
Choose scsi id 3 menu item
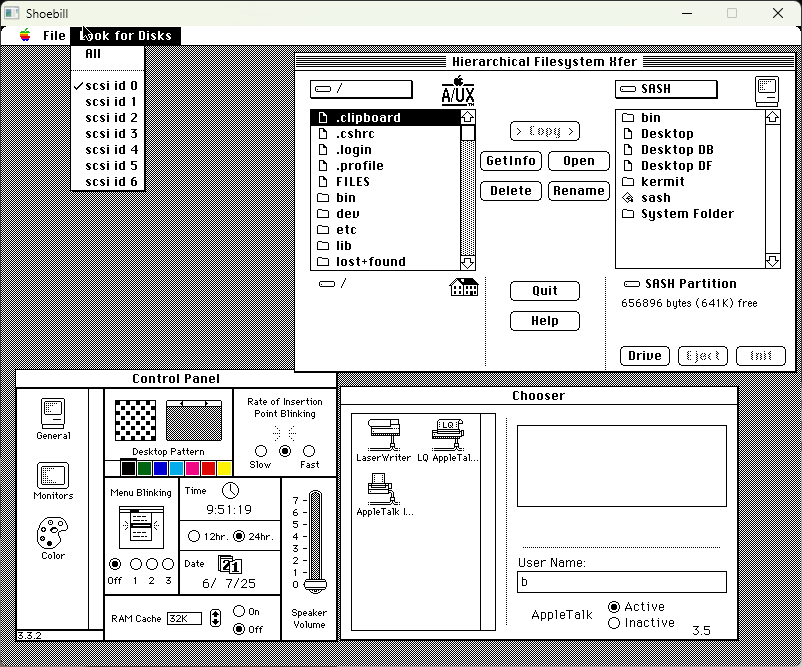(108, 134)
